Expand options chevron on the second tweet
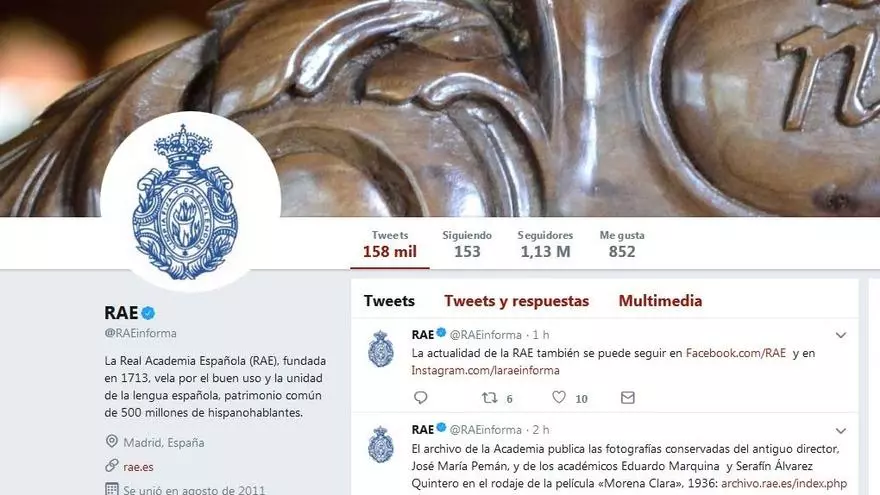This screenshot has width=880, height=495. click(840, 431)
